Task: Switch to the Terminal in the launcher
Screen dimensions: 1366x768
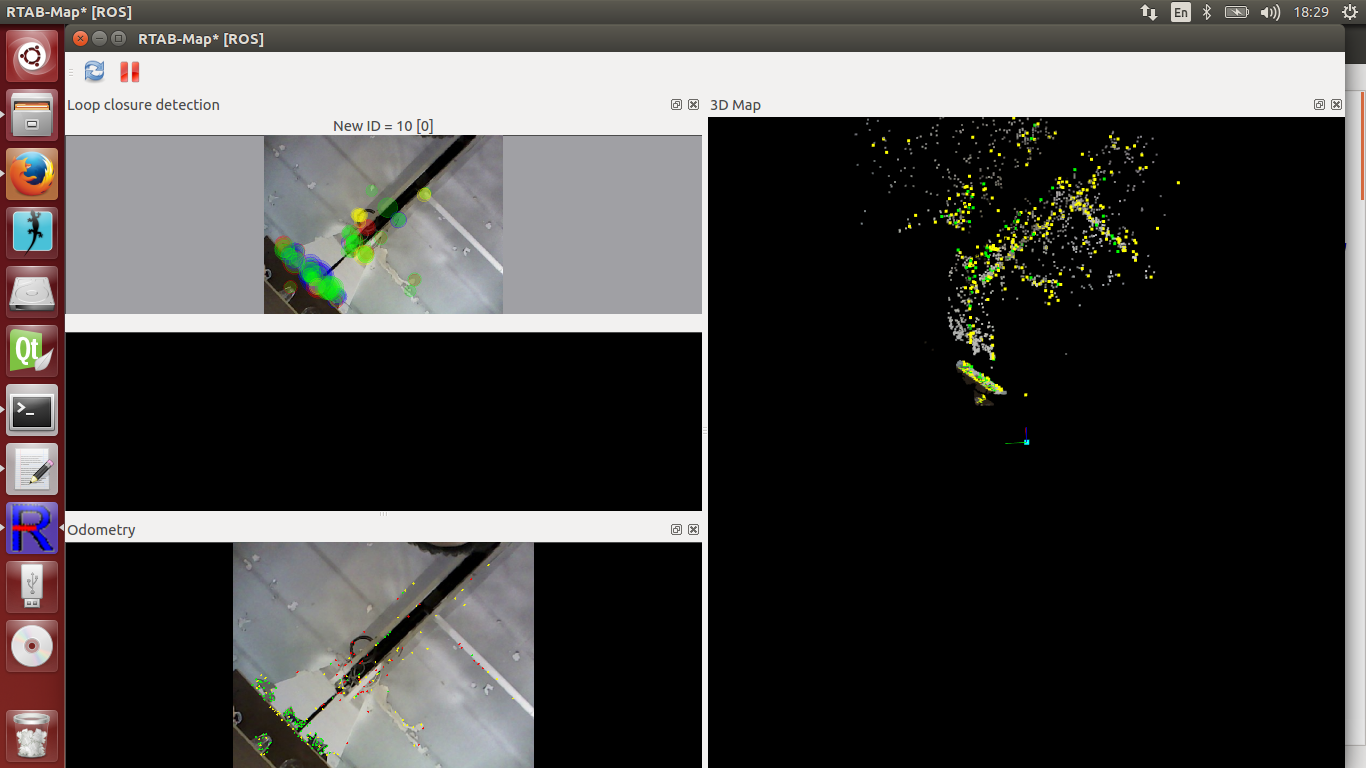Action: coord(32,410)
